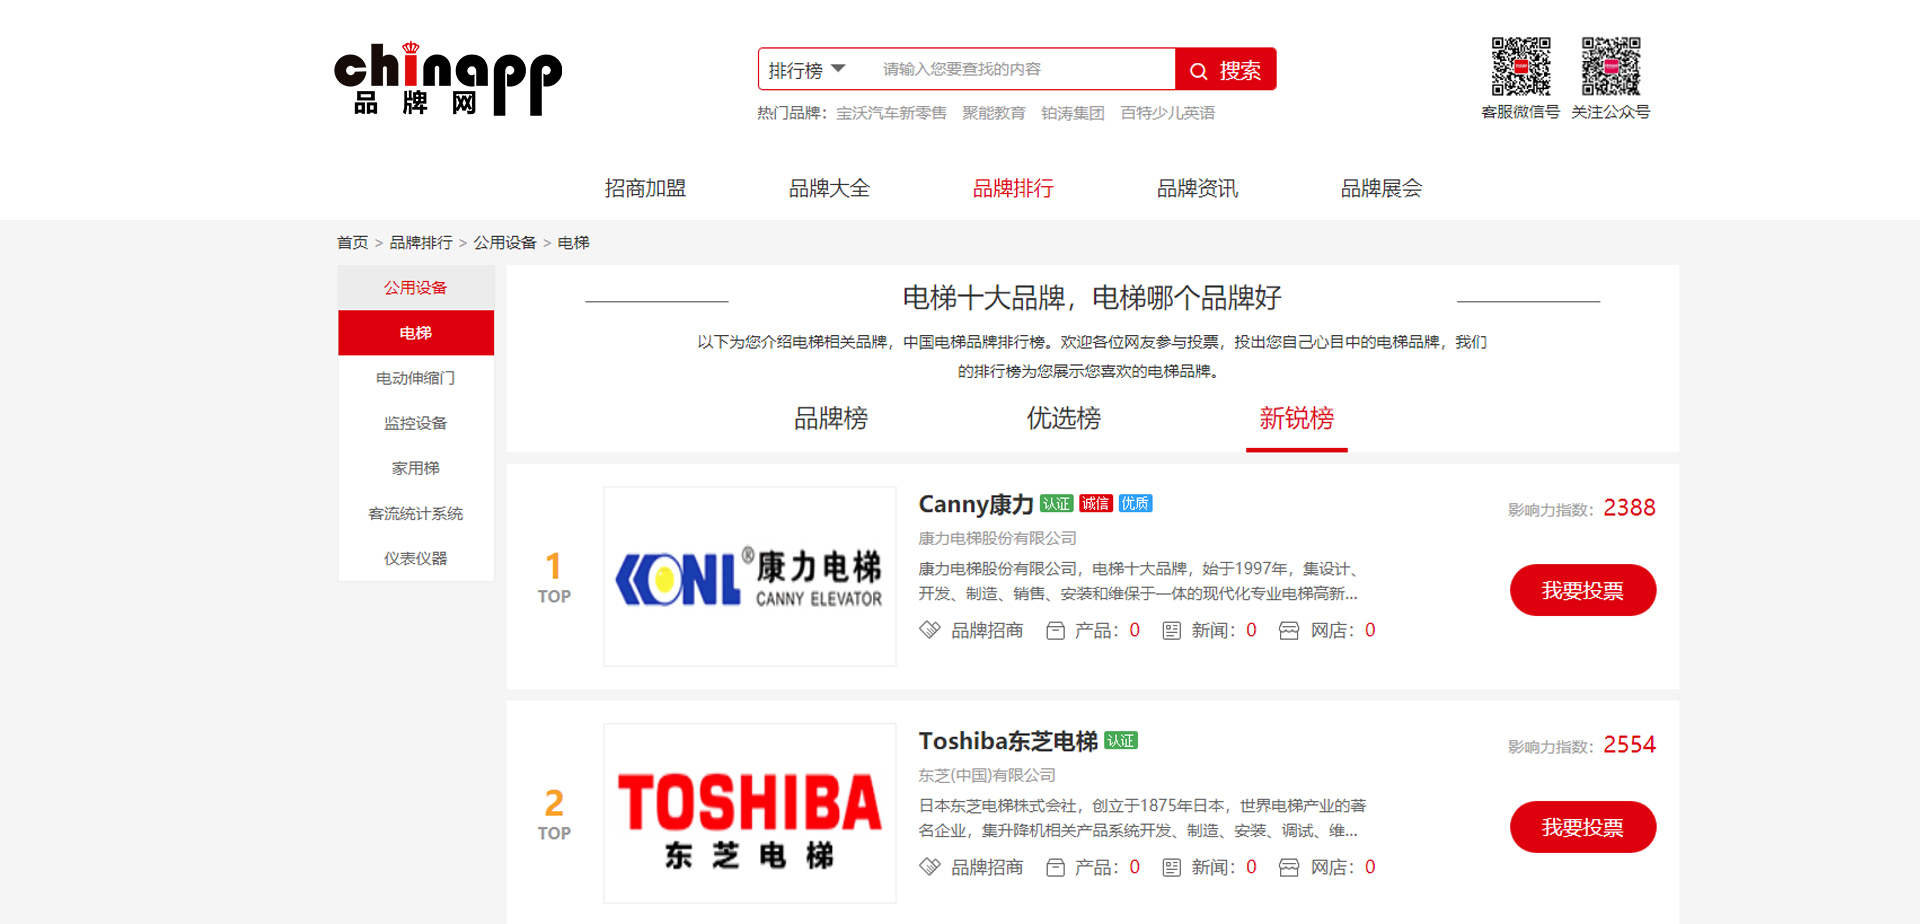Vote for Toshiba东芝电梯 with 我要投票
1920x924 pixels.
(1583, 827)
